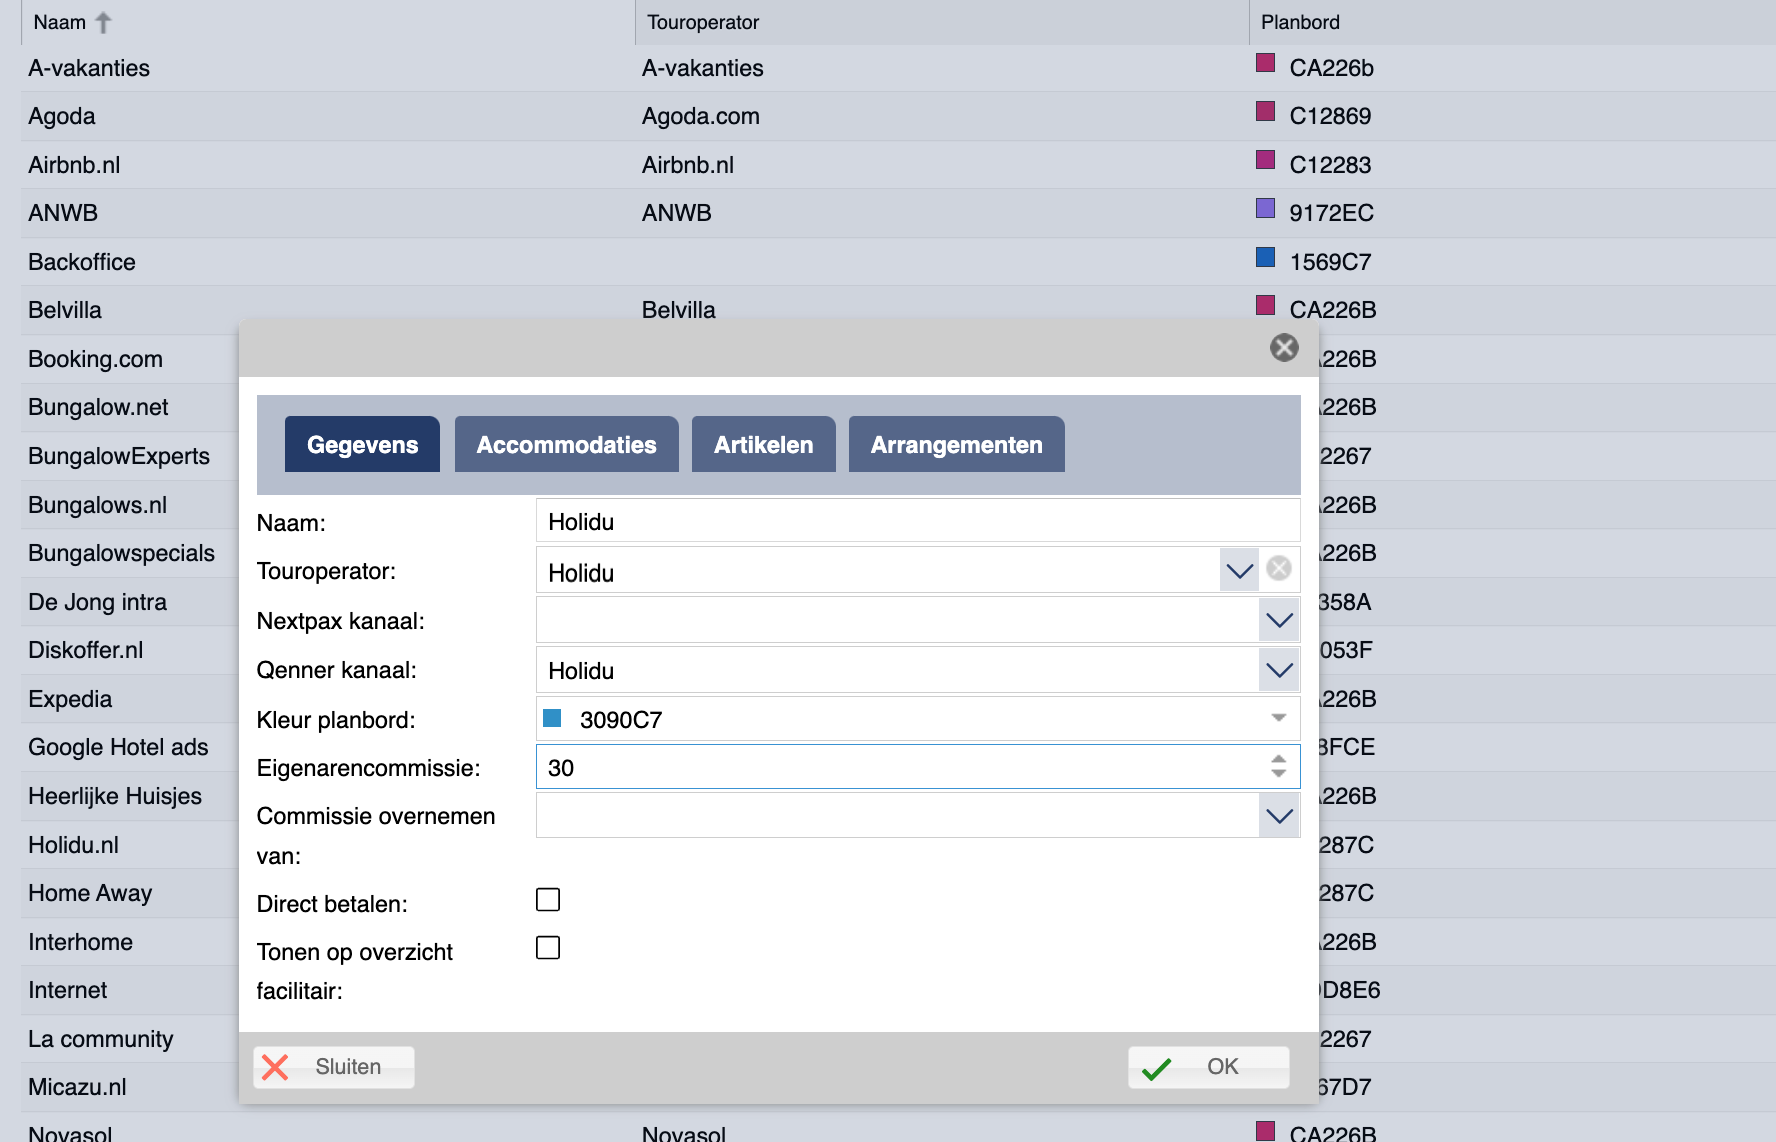Screen dimensions: 1776x1142
Task: Click the Sluiten button
Action: 334,1067
